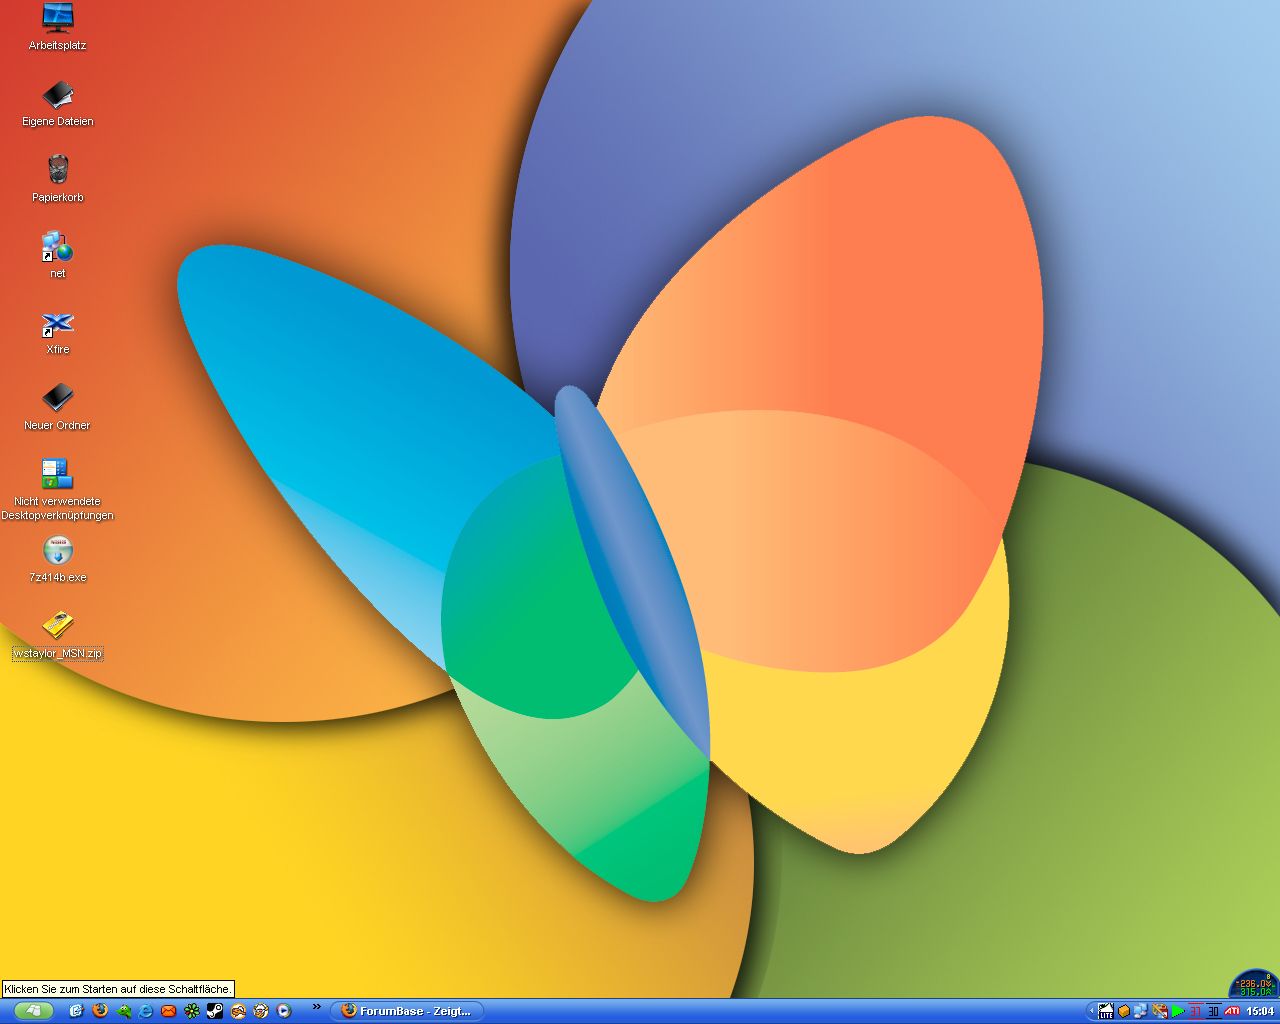Launch ICQ flower icon in quick launch

point(192,1011)
